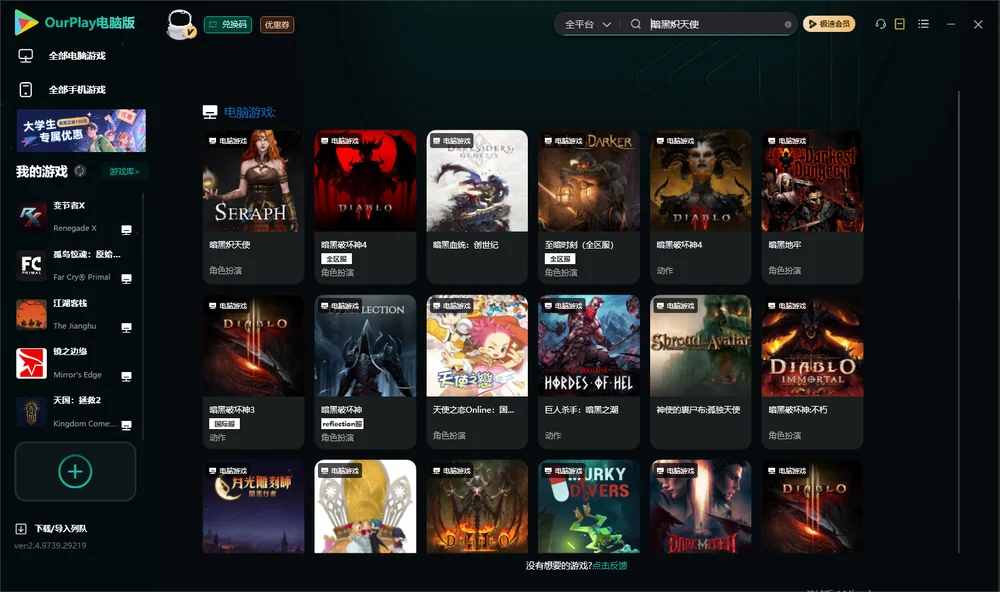
Task: Click the add game plus button
Action: click(75, 471)
